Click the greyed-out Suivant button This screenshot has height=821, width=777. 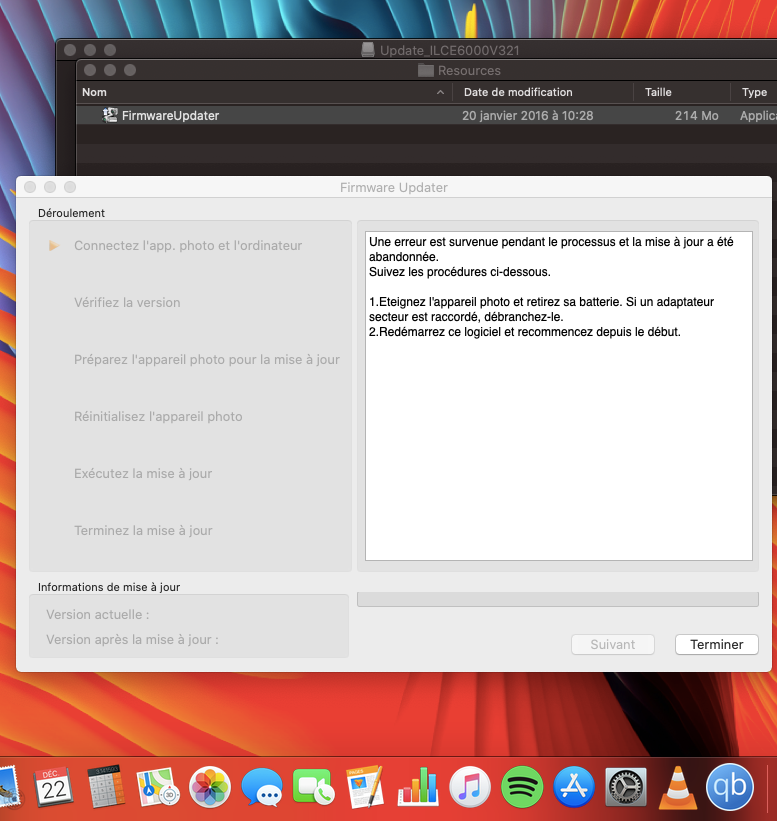pos(612,645)
